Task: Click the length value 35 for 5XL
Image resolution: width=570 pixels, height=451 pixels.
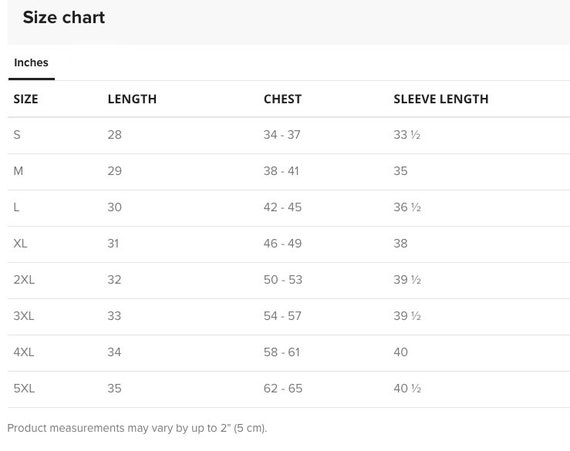Action: [114, 388]
